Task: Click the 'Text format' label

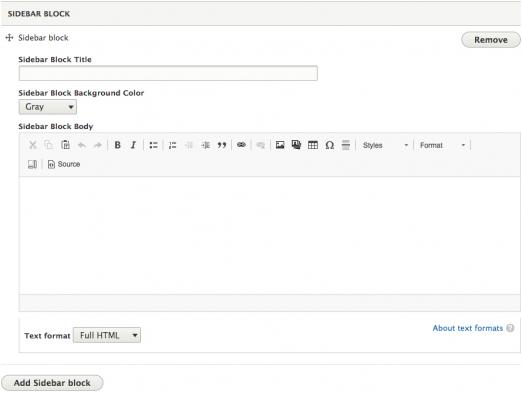Action: click(x=47, y=335)
